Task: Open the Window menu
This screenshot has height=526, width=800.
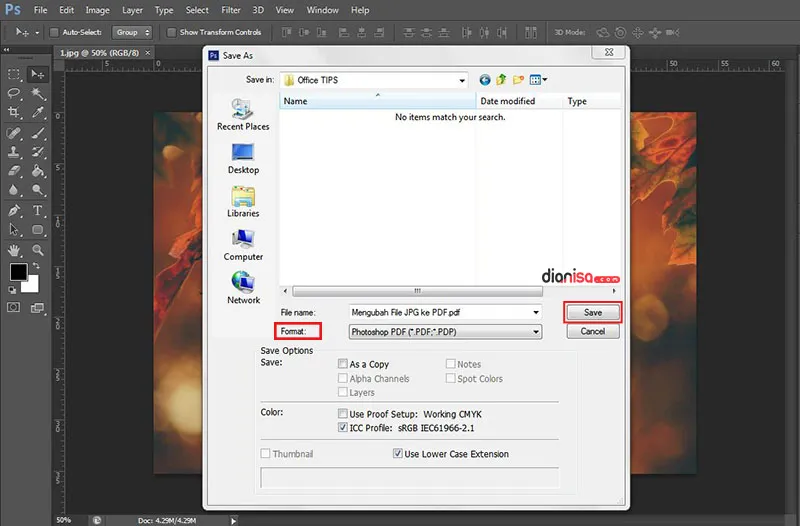Action: [x=322, y=10]
